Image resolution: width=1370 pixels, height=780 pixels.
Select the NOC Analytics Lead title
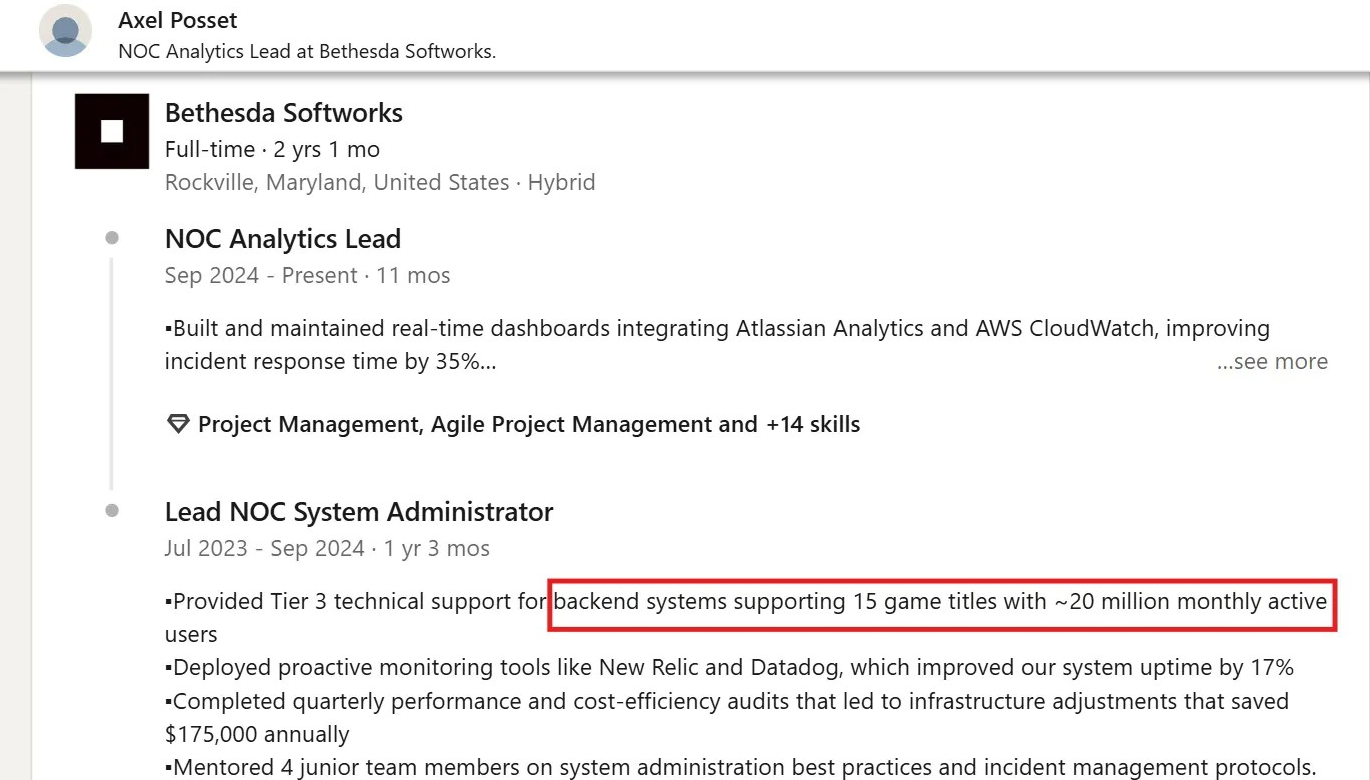click(x=283, y=239)
